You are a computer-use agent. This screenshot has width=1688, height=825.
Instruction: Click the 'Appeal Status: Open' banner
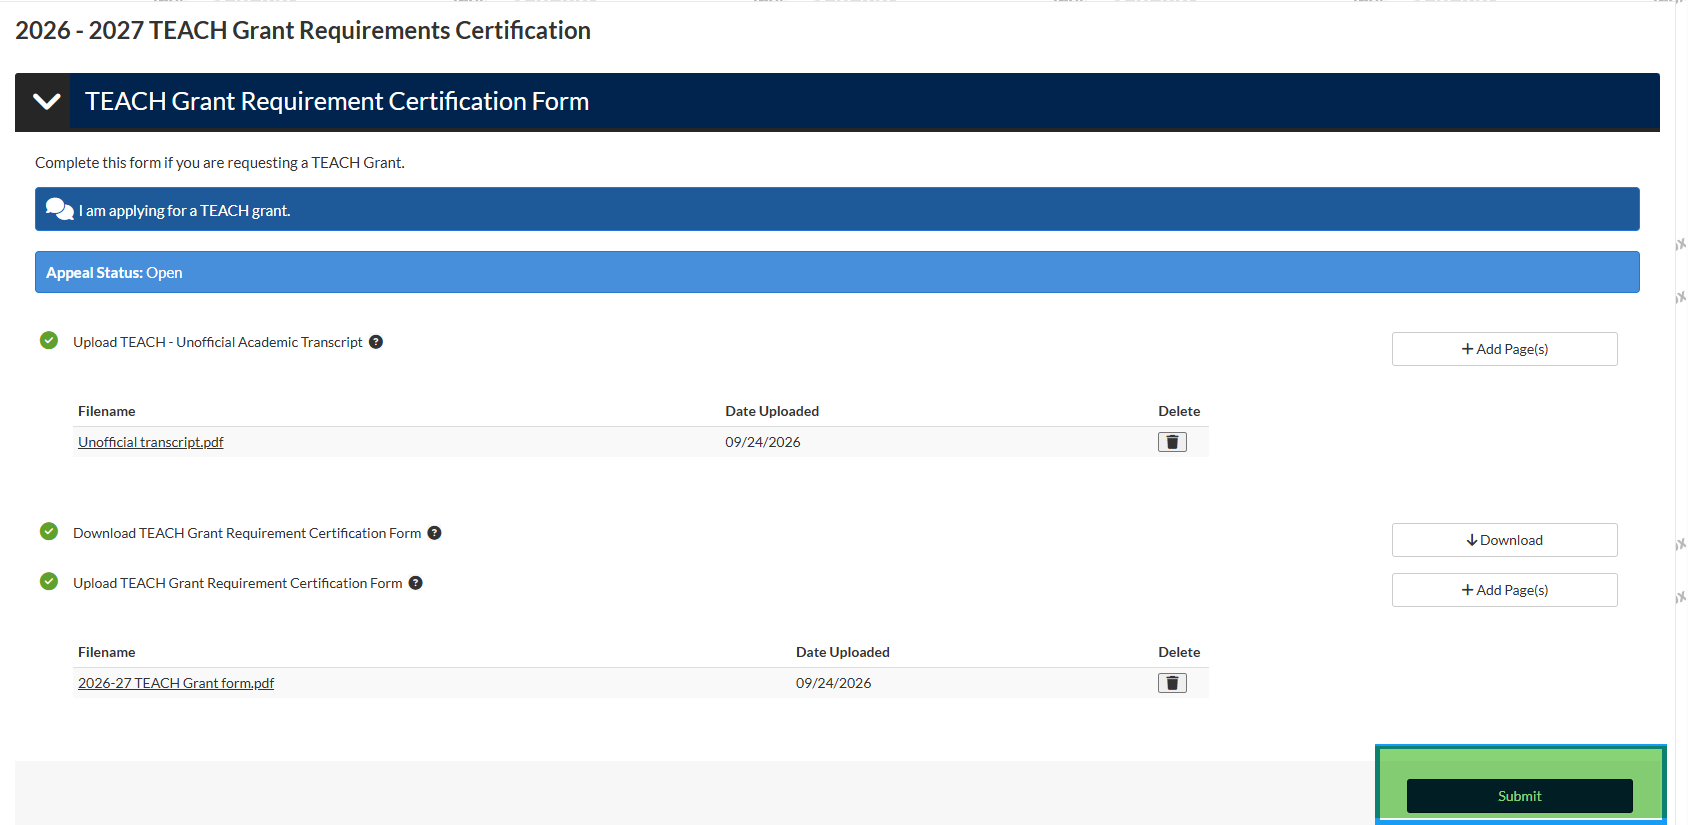[x=837, y=272]
